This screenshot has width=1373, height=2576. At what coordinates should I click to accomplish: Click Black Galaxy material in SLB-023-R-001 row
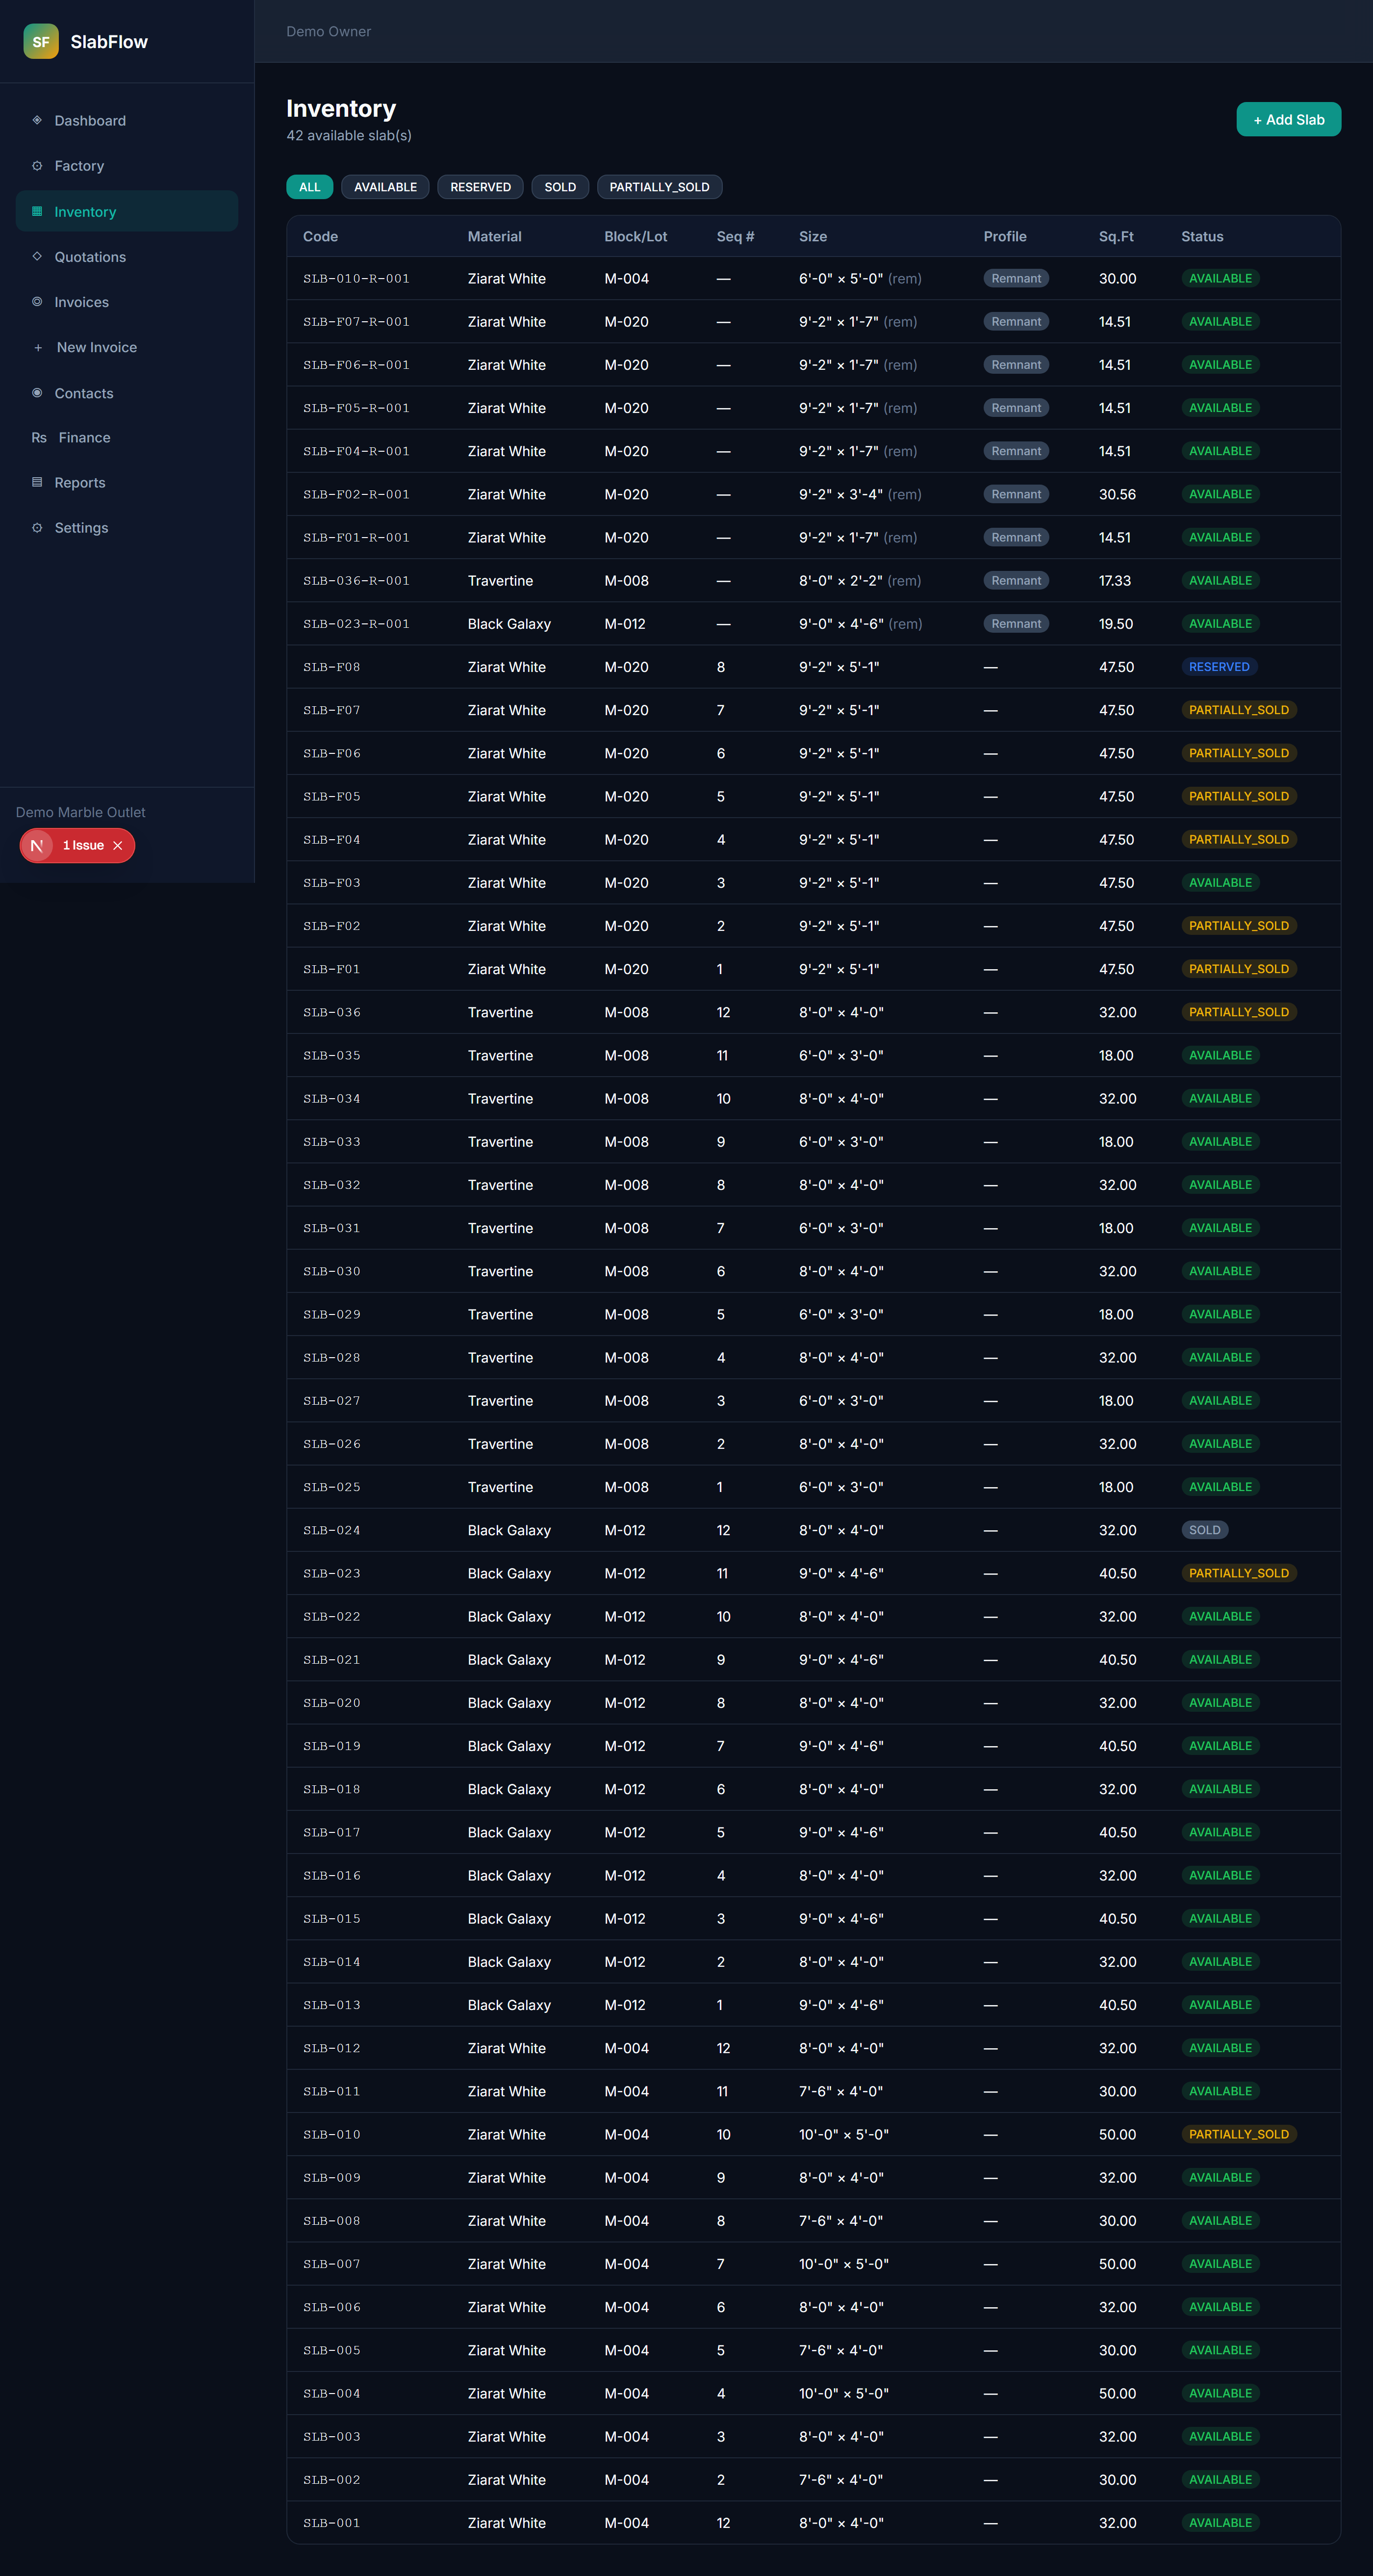coord(509,624)
